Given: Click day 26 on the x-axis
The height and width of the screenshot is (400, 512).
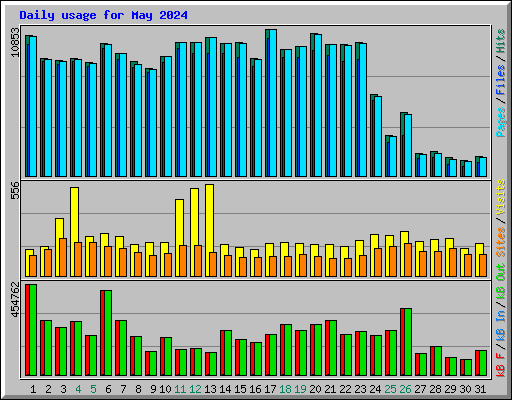Looking at the screenshot, I should [405, 389].
